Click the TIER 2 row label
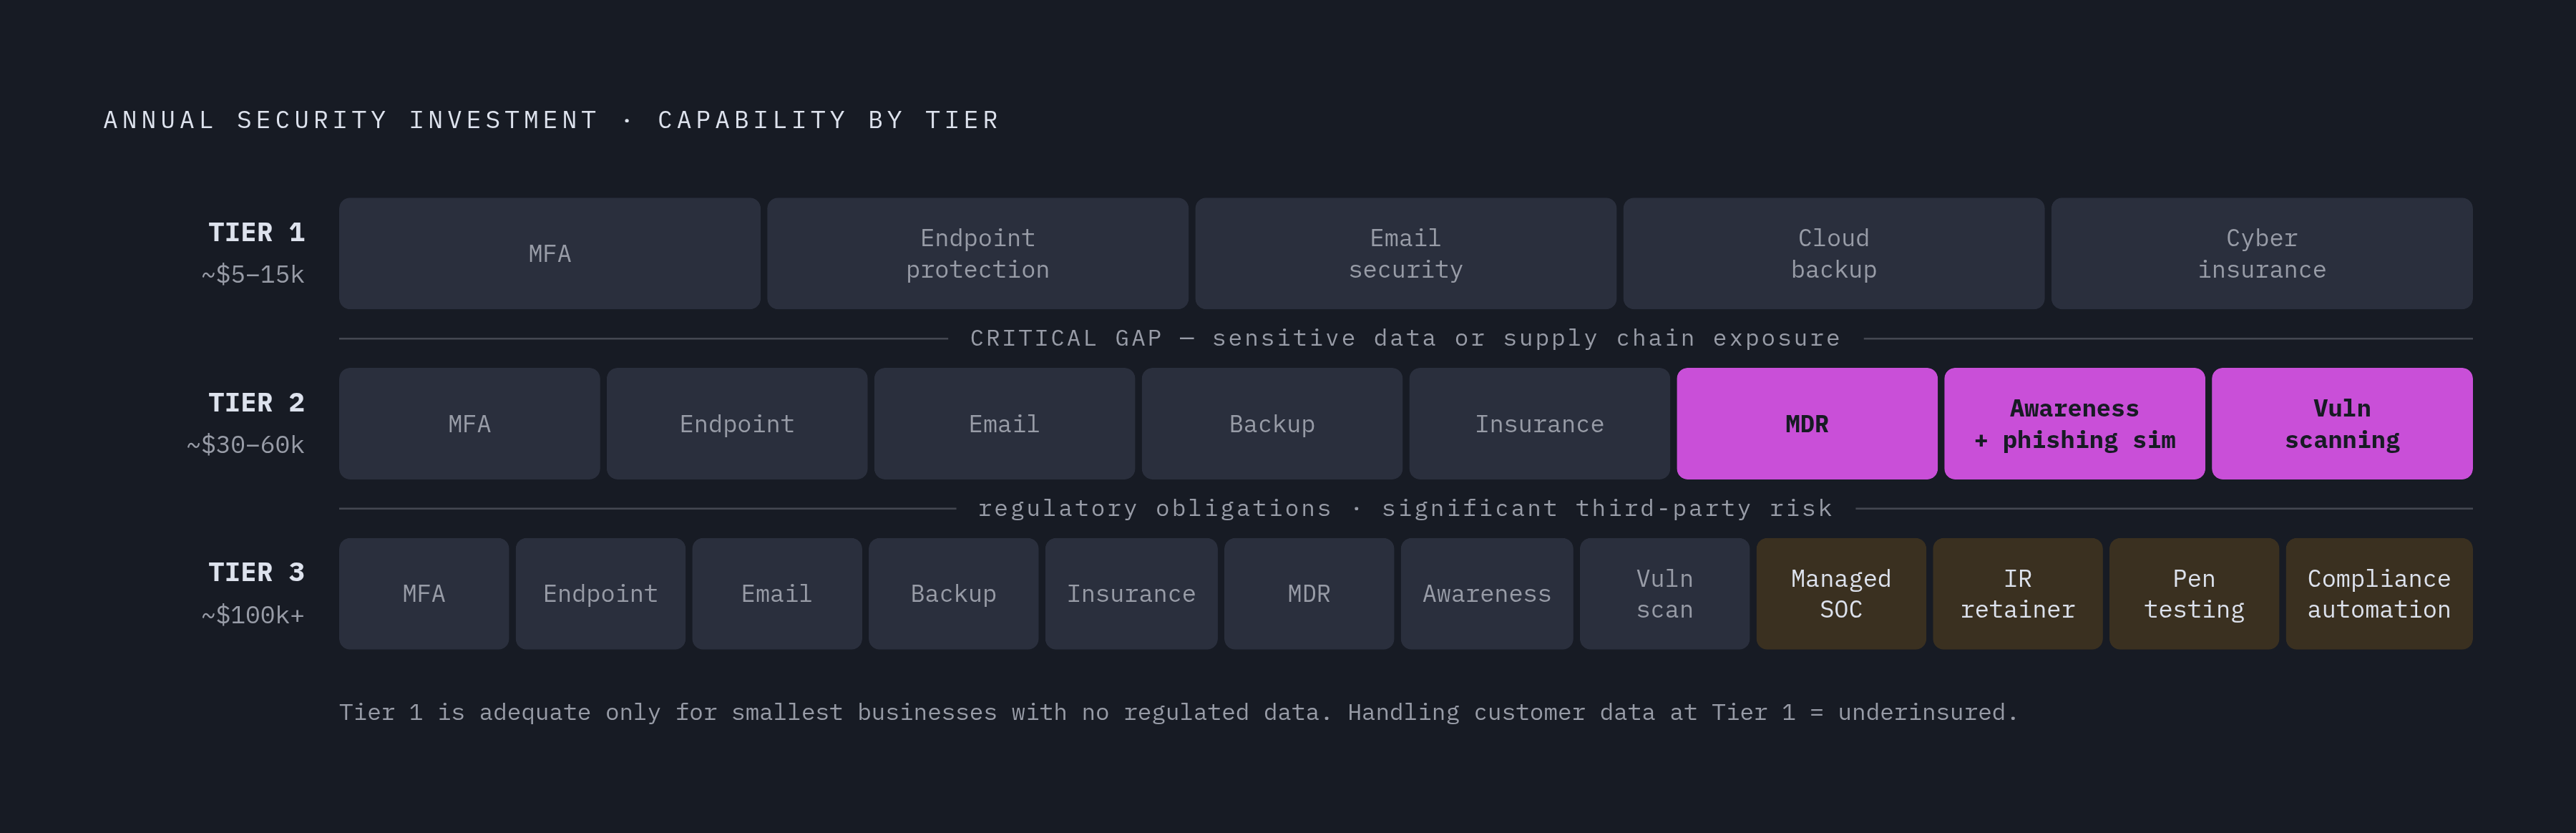 click(x=256, y=403)
